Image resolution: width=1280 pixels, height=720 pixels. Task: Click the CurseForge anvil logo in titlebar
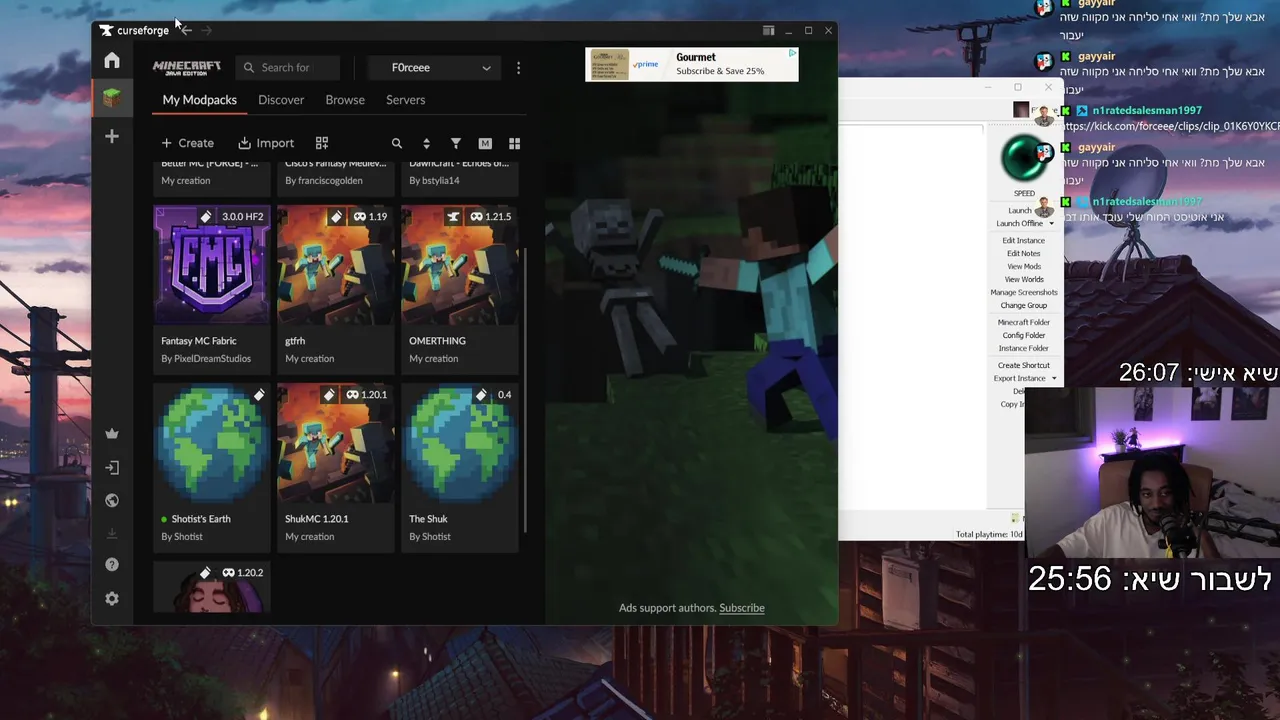[x=106, y=30]
